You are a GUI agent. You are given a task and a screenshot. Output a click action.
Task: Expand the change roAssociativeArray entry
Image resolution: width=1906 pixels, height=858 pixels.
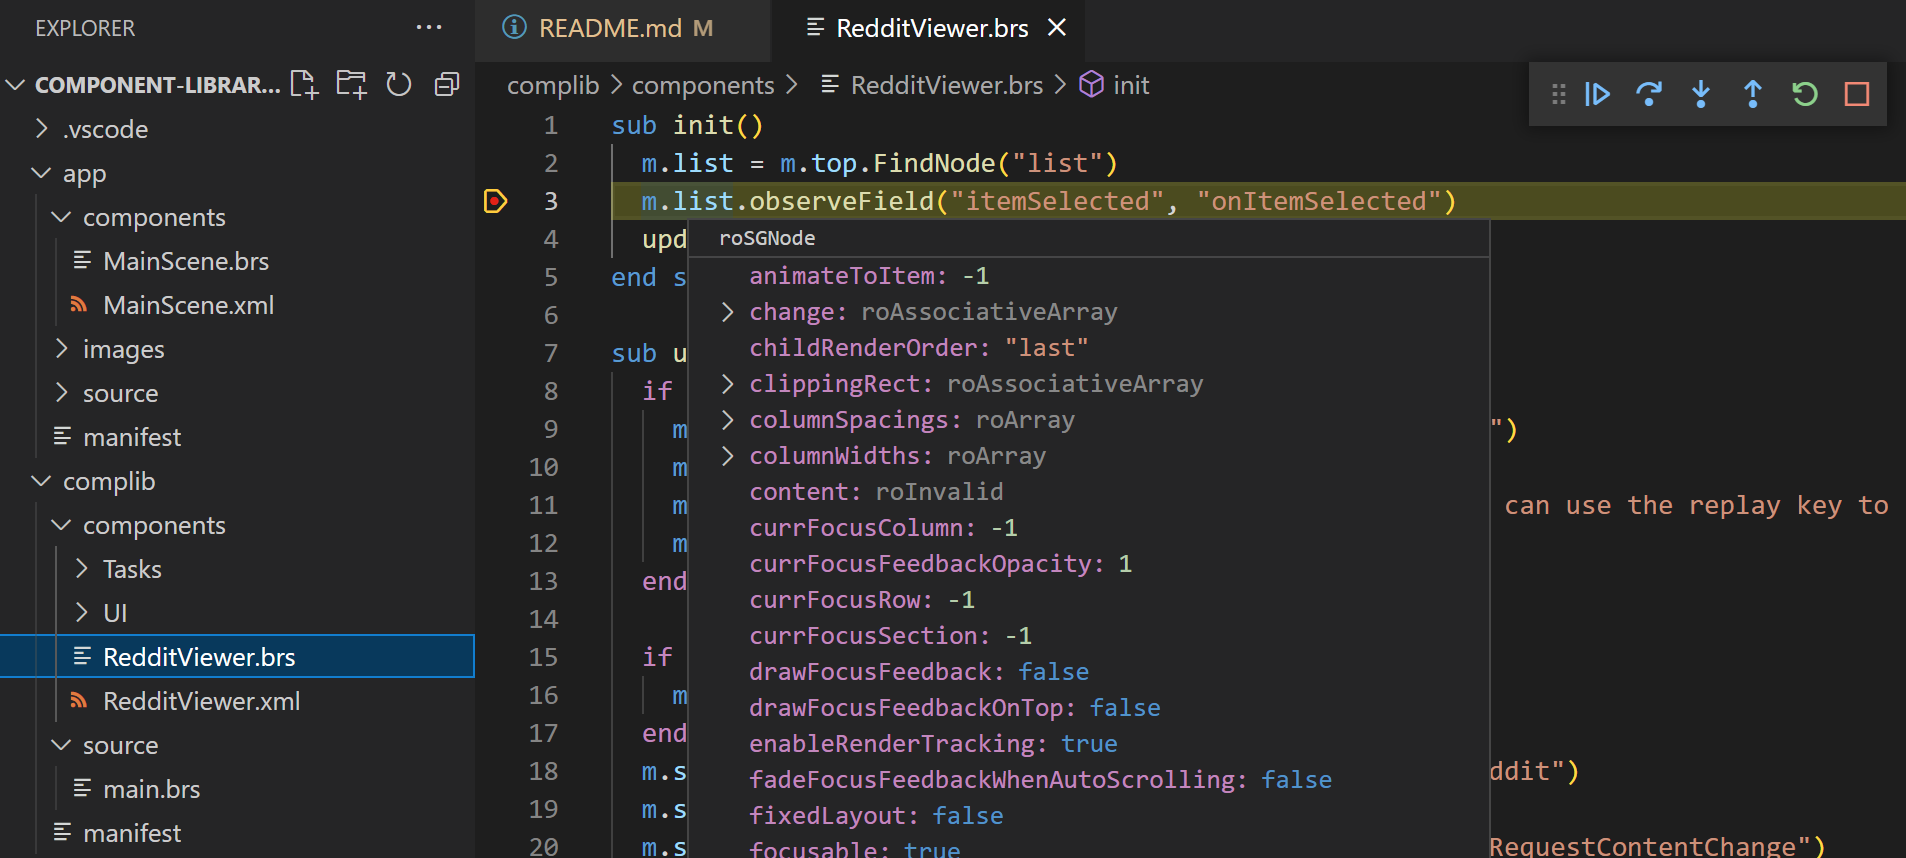pyautogui.click(x=728, y=312)
